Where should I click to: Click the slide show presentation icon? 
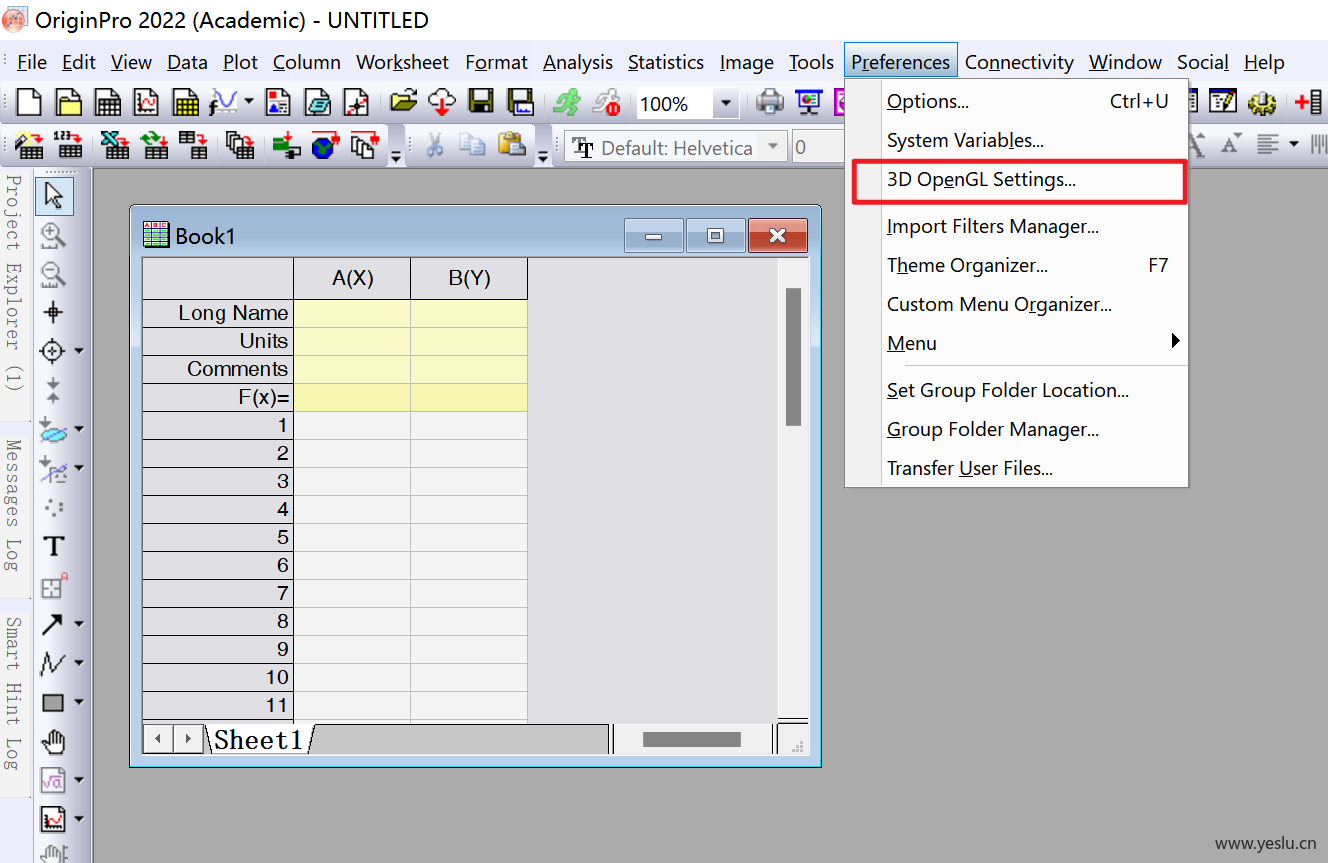(x=809, y=102)
